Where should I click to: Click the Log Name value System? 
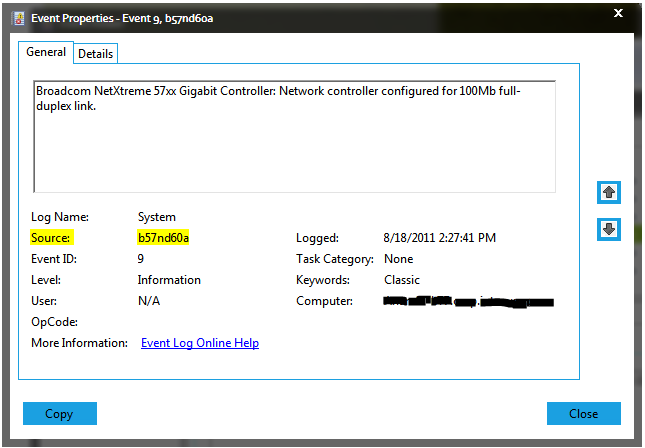tap(156, 217)
